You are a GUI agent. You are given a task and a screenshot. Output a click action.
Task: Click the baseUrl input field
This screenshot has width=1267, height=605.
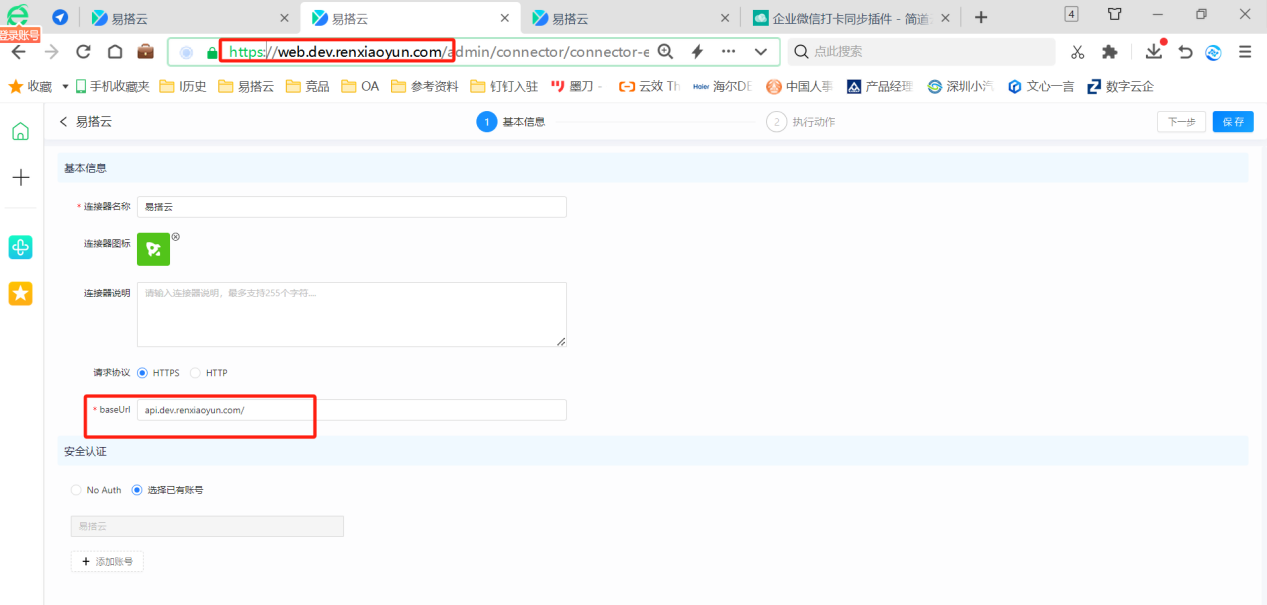pos(352,410)
